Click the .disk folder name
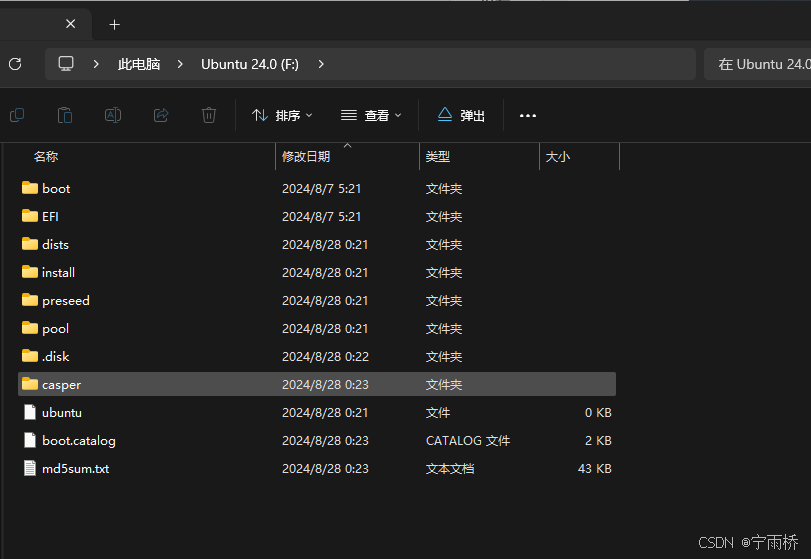The image size is (811, 559). click(55, 356)
